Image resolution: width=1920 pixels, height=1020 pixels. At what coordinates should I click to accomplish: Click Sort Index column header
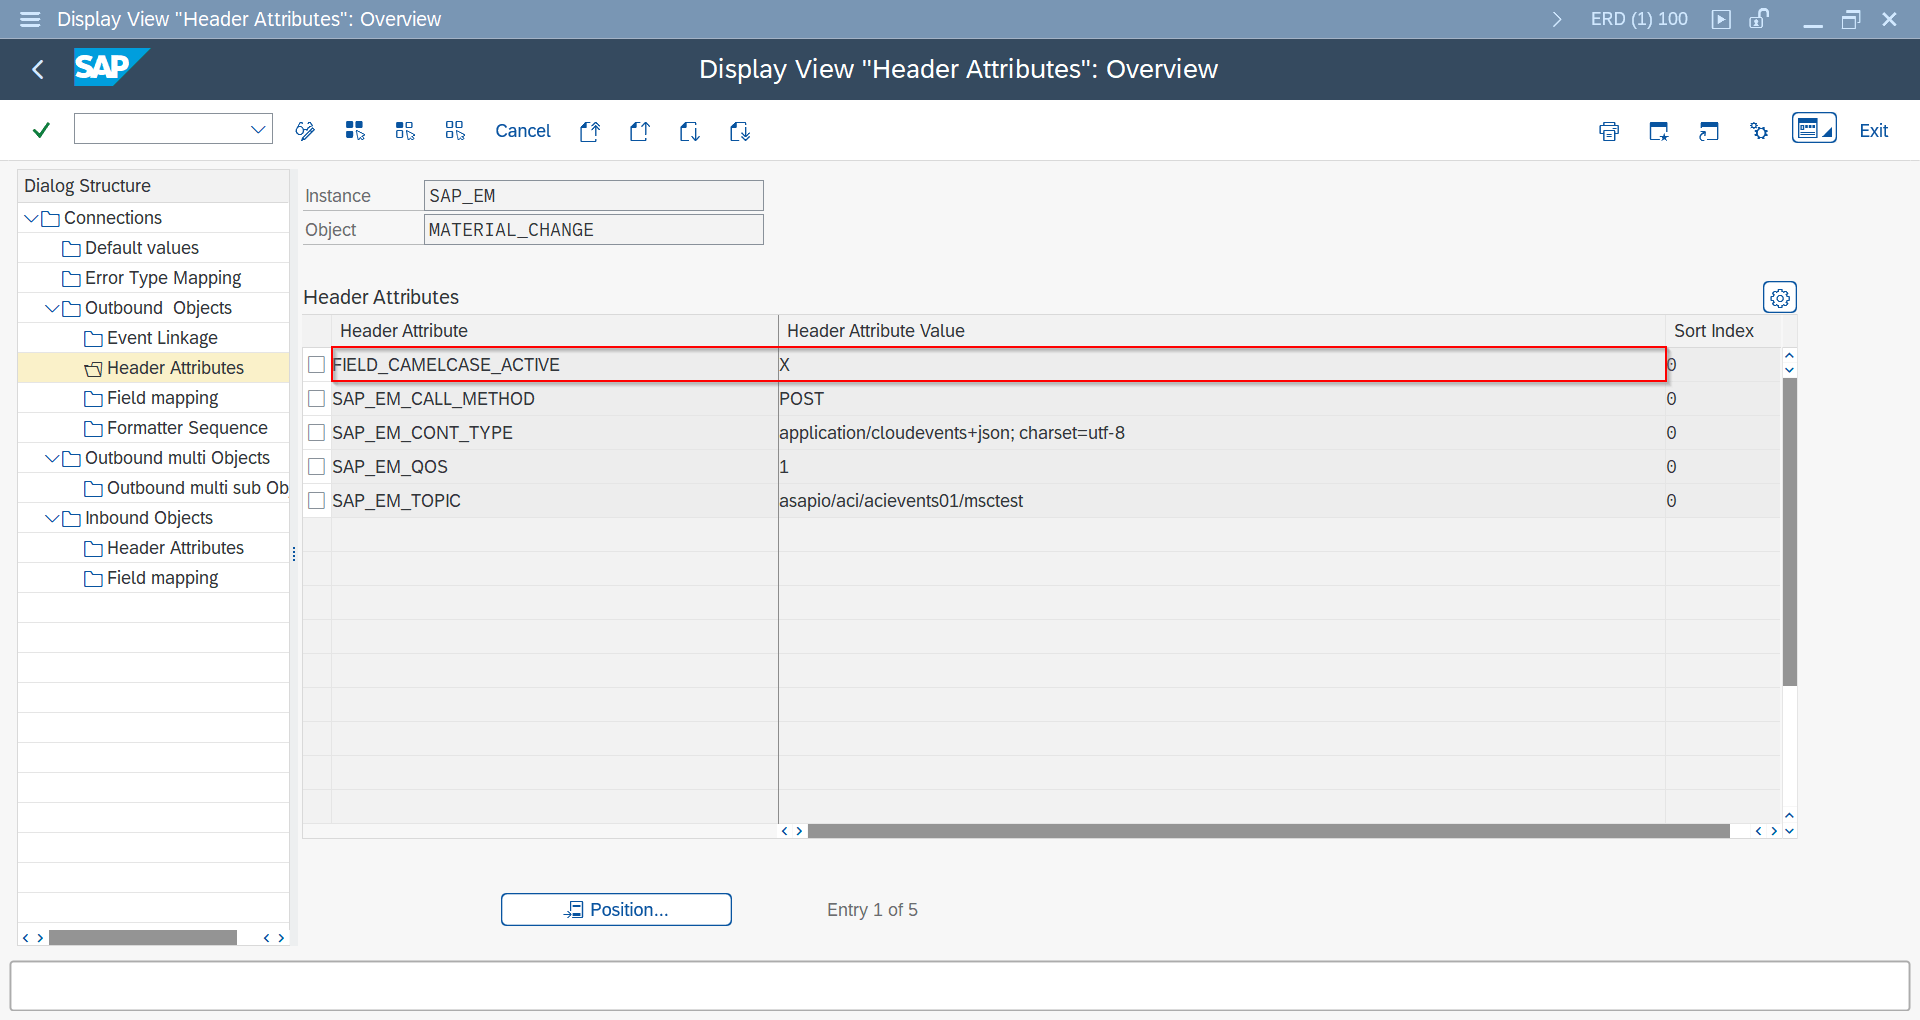pyautogui.click(x=1723, y=331)
